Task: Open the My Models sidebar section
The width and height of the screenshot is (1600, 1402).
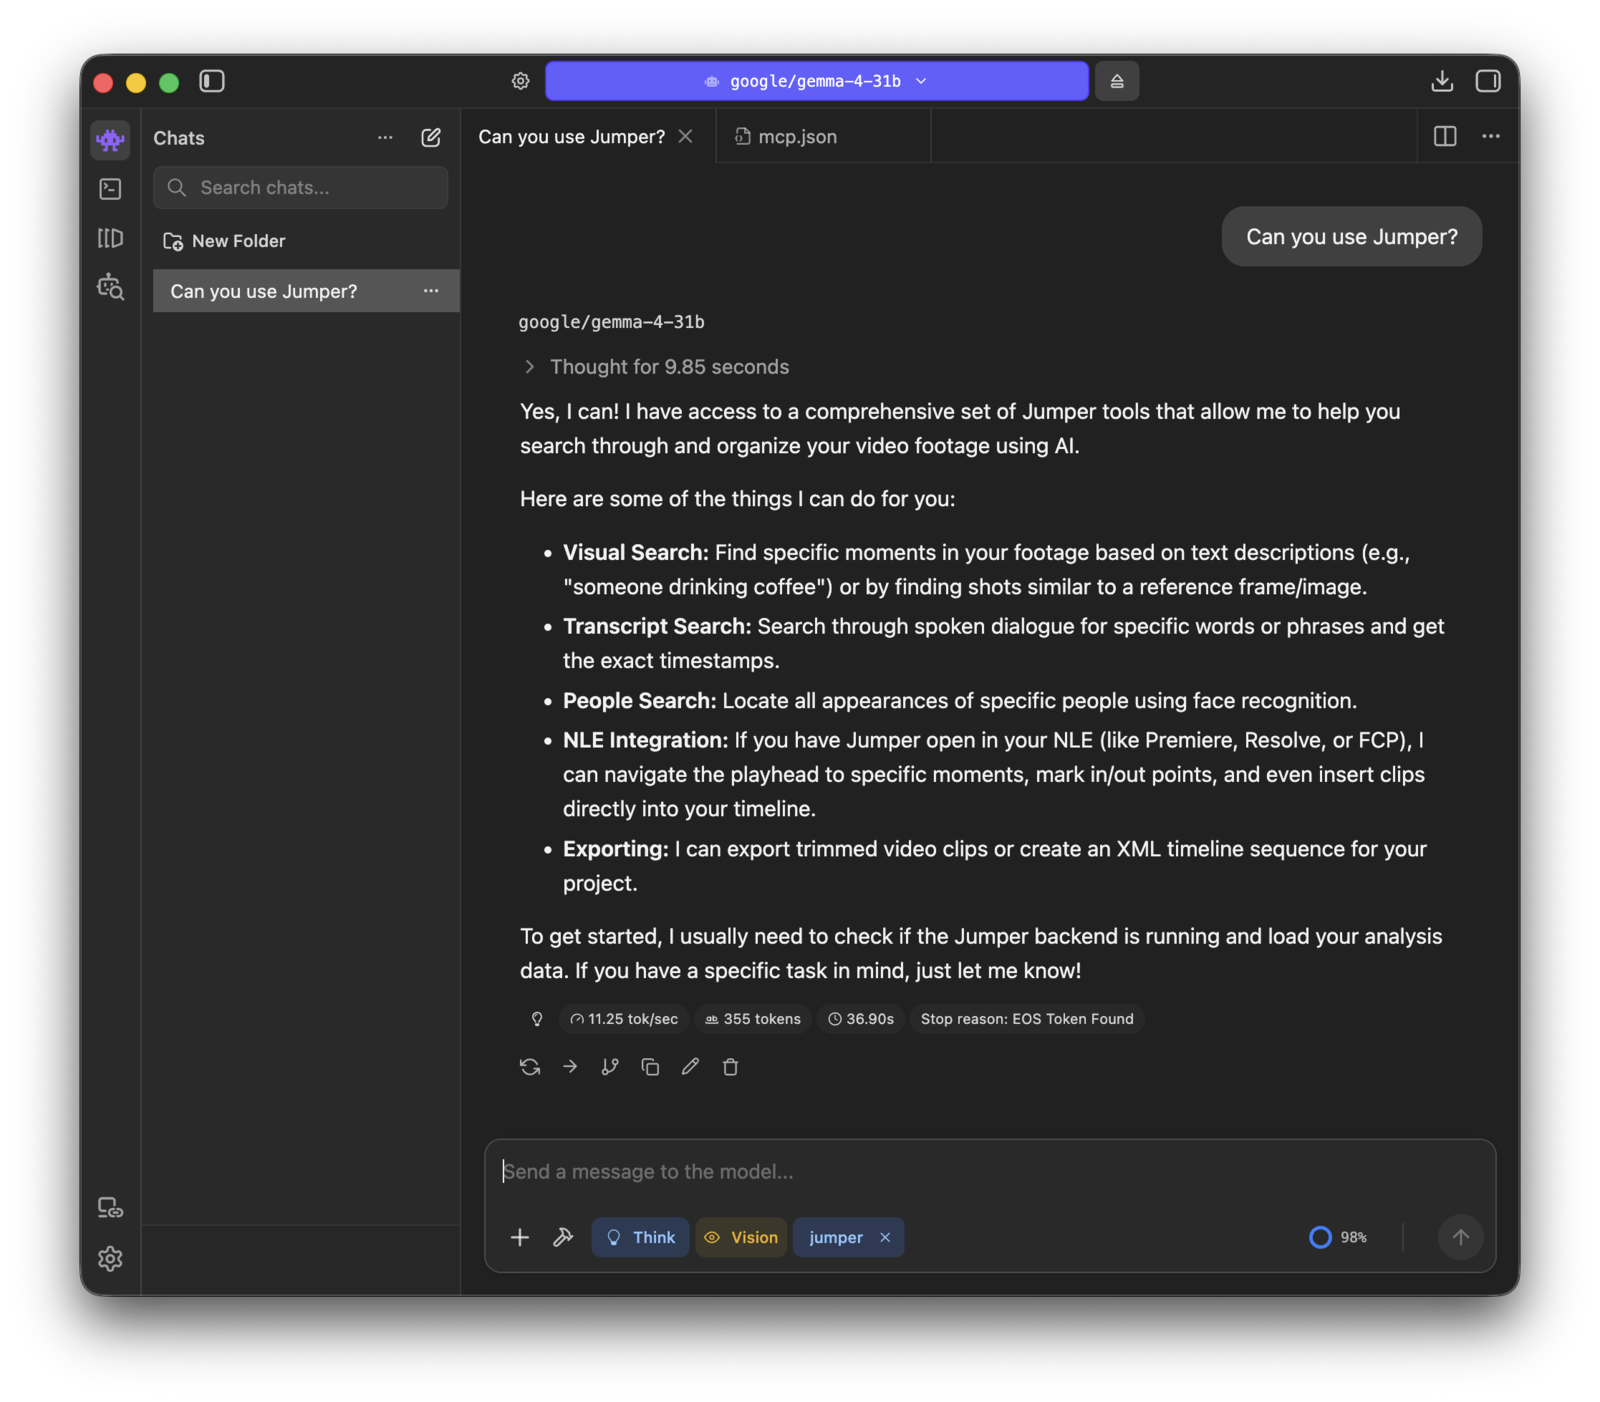Action: pos(110,238)
